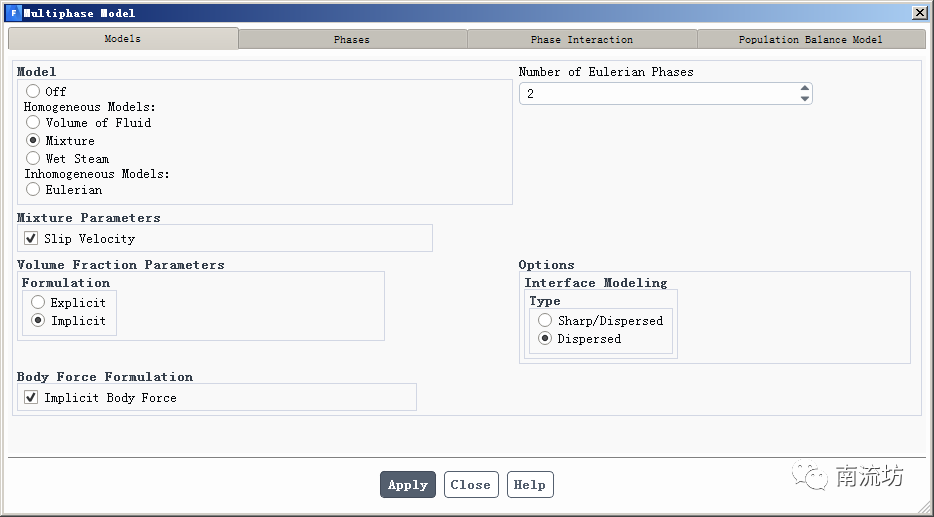
Task: Select the Models tab
Action: (123, 39)
